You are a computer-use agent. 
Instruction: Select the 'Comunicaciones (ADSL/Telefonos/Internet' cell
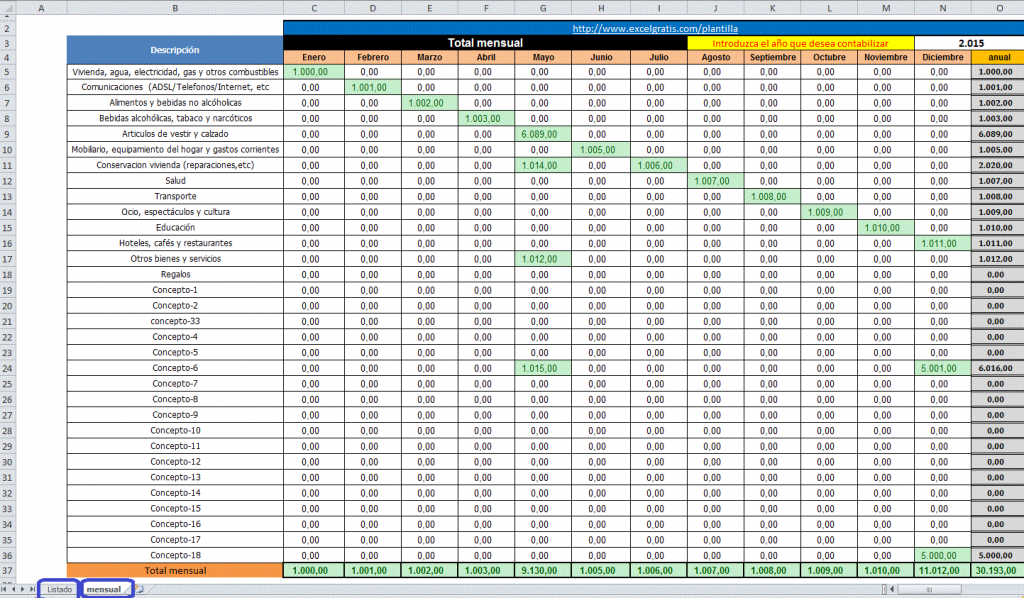click(175, 87)
